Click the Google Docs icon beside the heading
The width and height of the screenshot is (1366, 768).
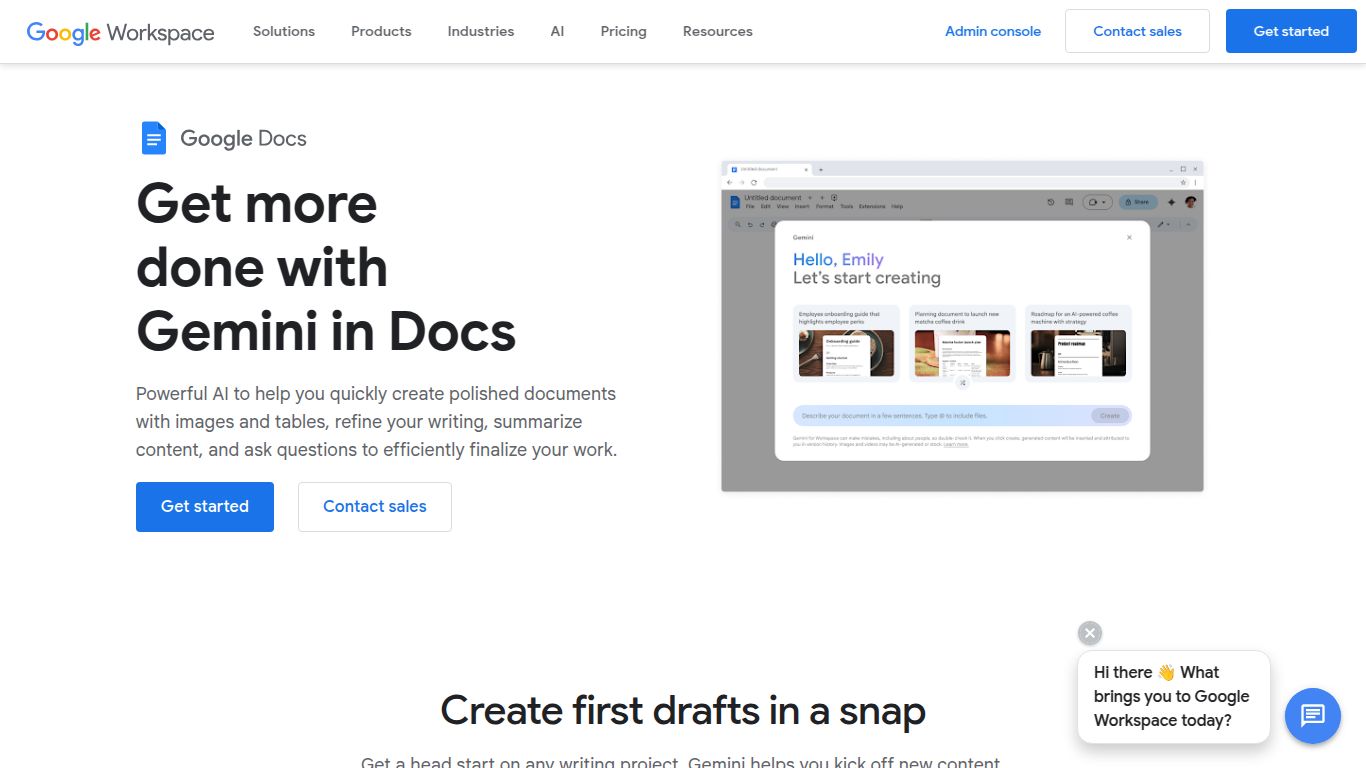click(x=154, y=138)
